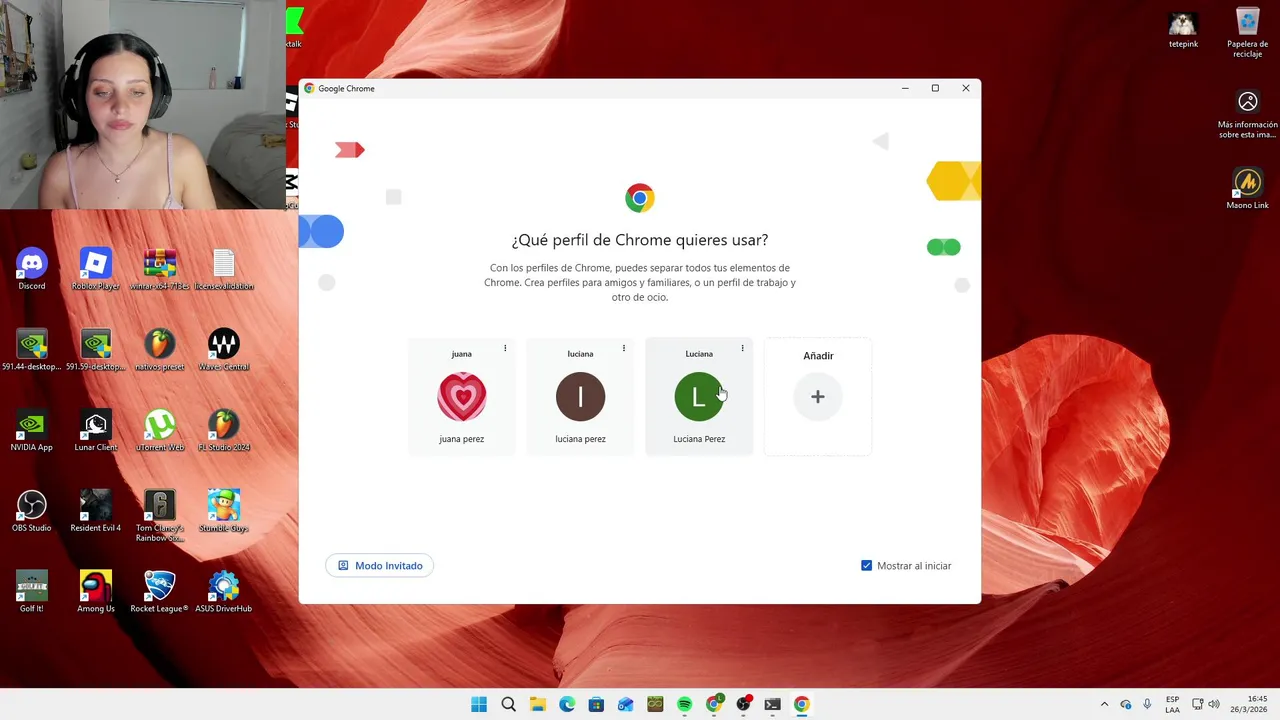1280x720 pixels.
Task: Open more options menu for juana profile
Action: pos(505,348)
